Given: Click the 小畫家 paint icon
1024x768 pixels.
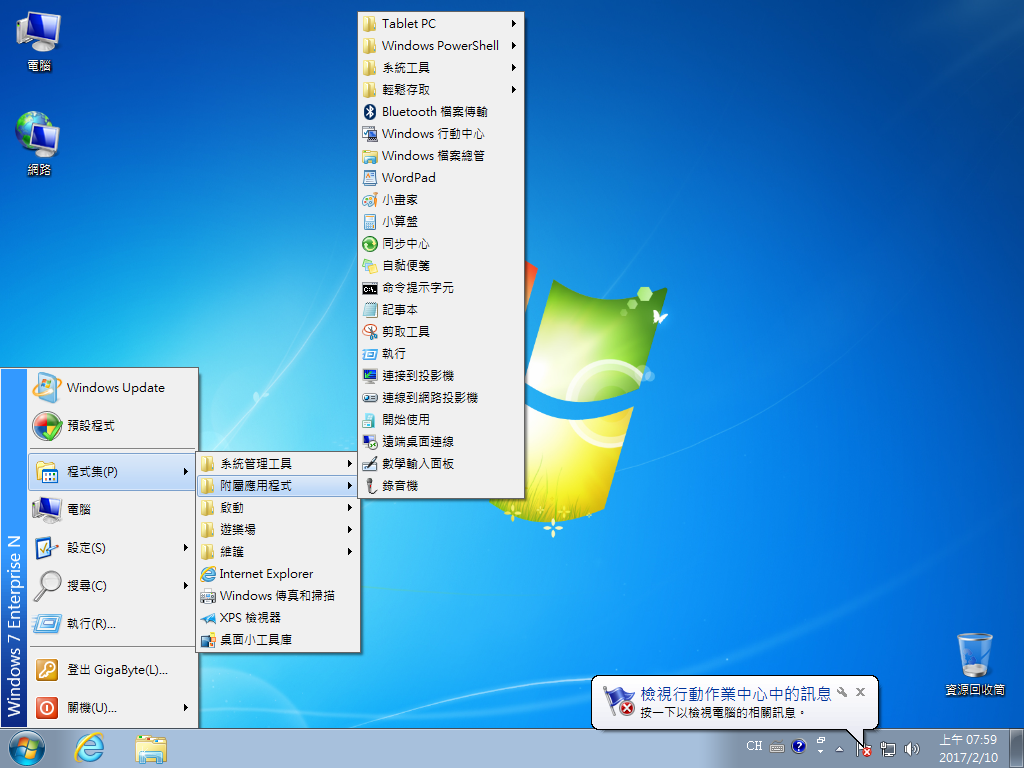Looking at the screenshot, I should click(x=370, y=200).
